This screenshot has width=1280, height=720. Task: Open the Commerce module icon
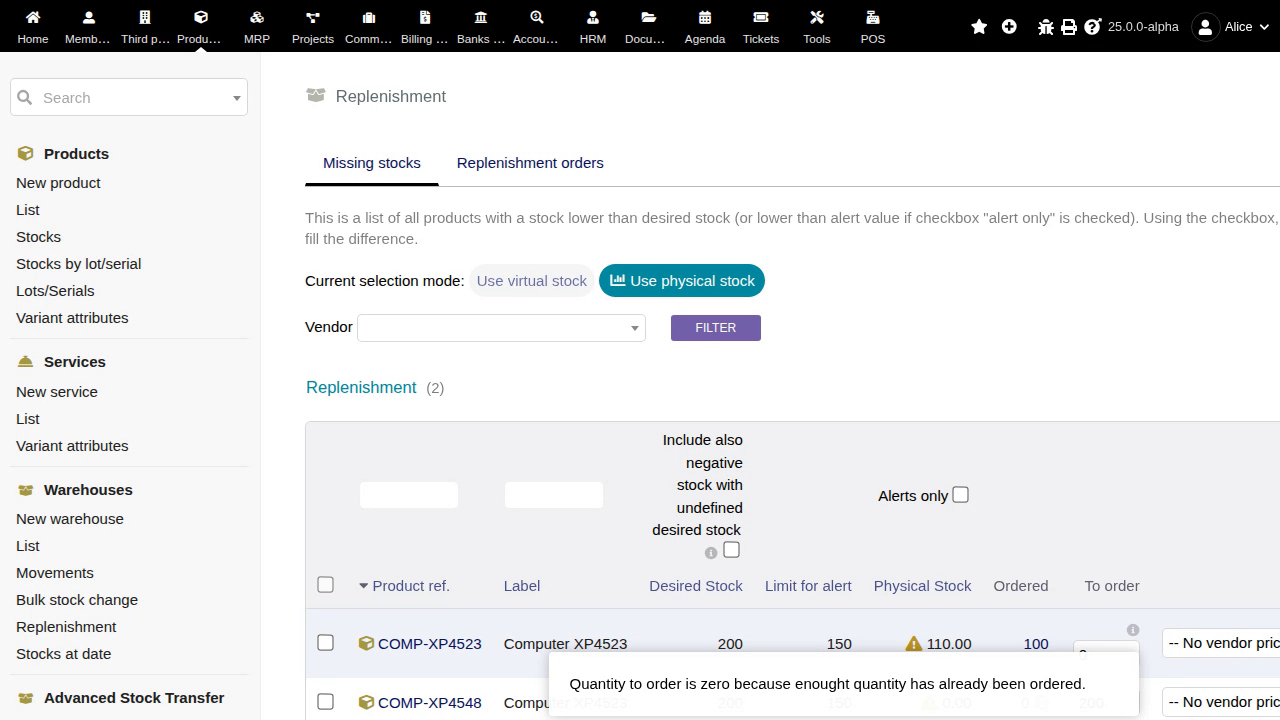pyautogui.click(x=369, y=17)
